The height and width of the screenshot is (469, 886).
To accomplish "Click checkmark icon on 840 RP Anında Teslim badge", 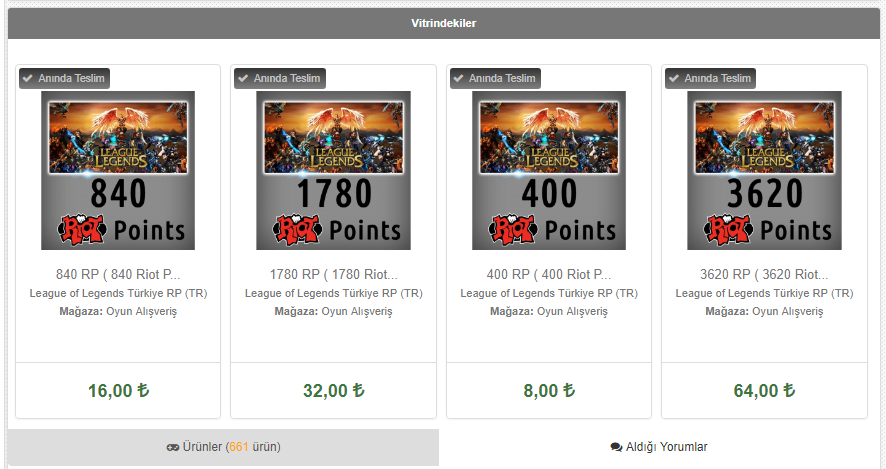I will point(28,79).
